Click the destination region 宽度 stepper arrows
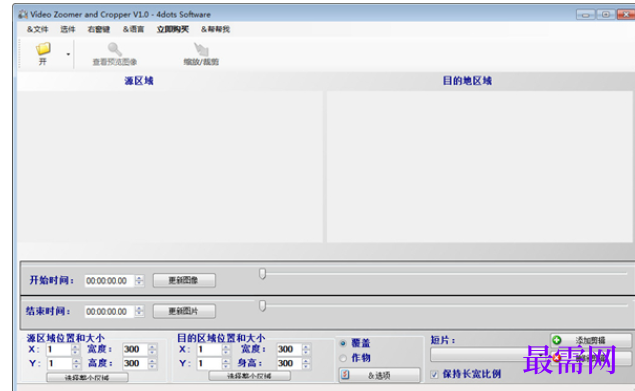 [x=306, y=349]
